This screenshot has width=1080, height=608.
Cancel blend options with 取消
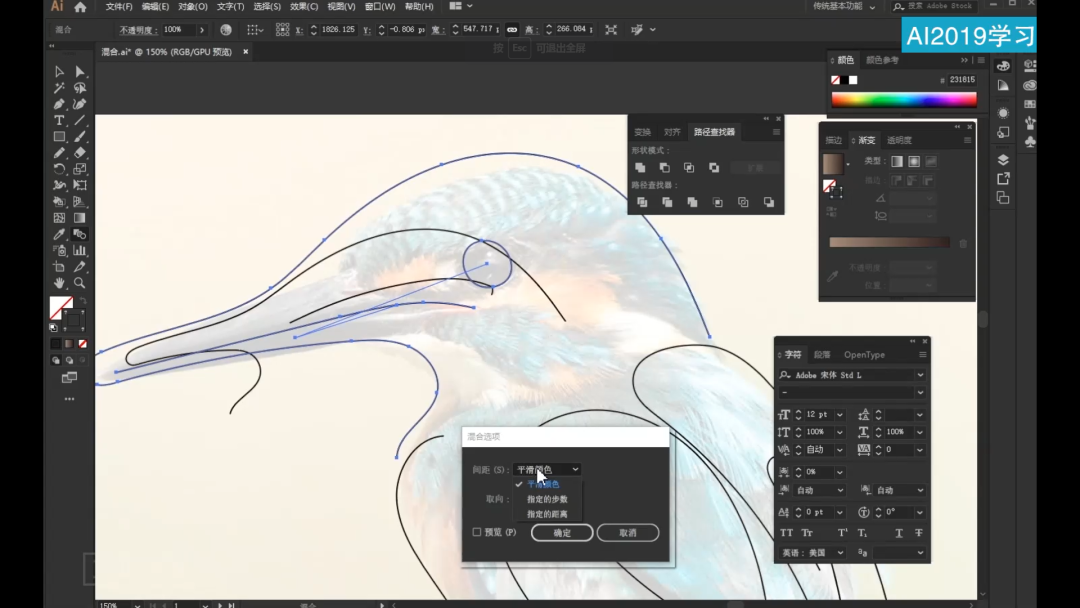(x=627, y=533)
